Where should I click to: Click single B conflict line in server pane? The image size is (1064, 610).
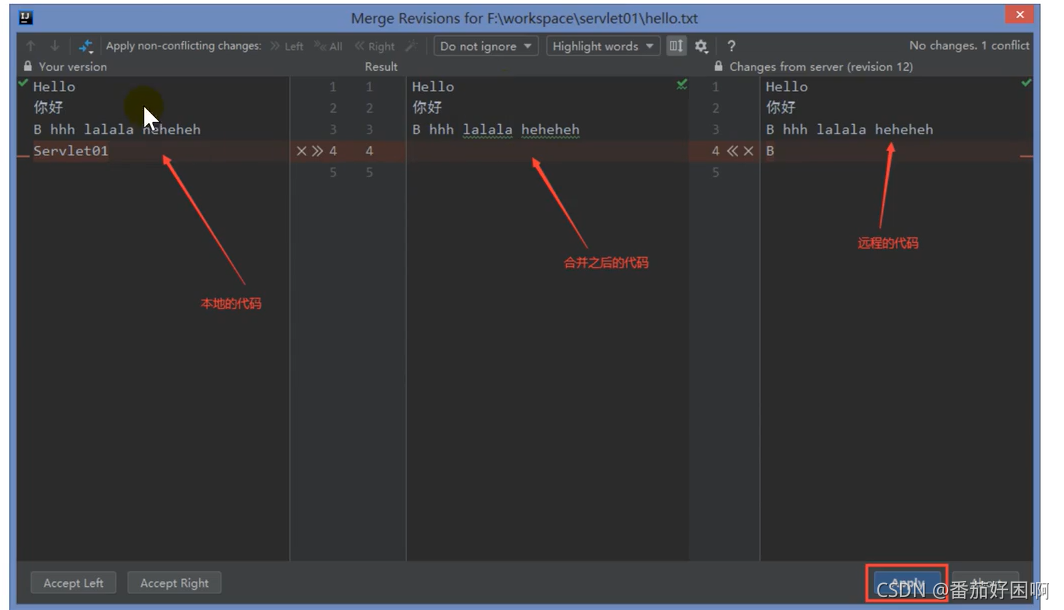(x=770, y=151)
